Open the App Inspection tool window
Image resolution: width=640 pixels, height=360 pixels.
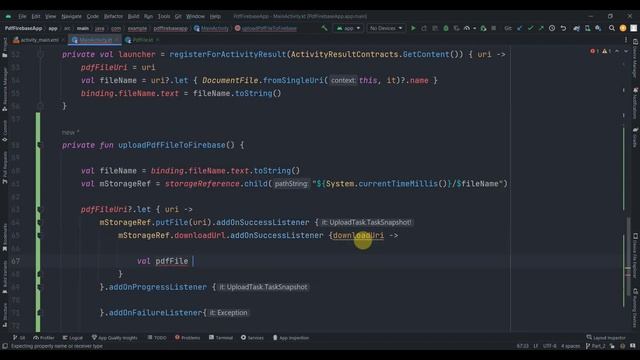pos(291,338)
